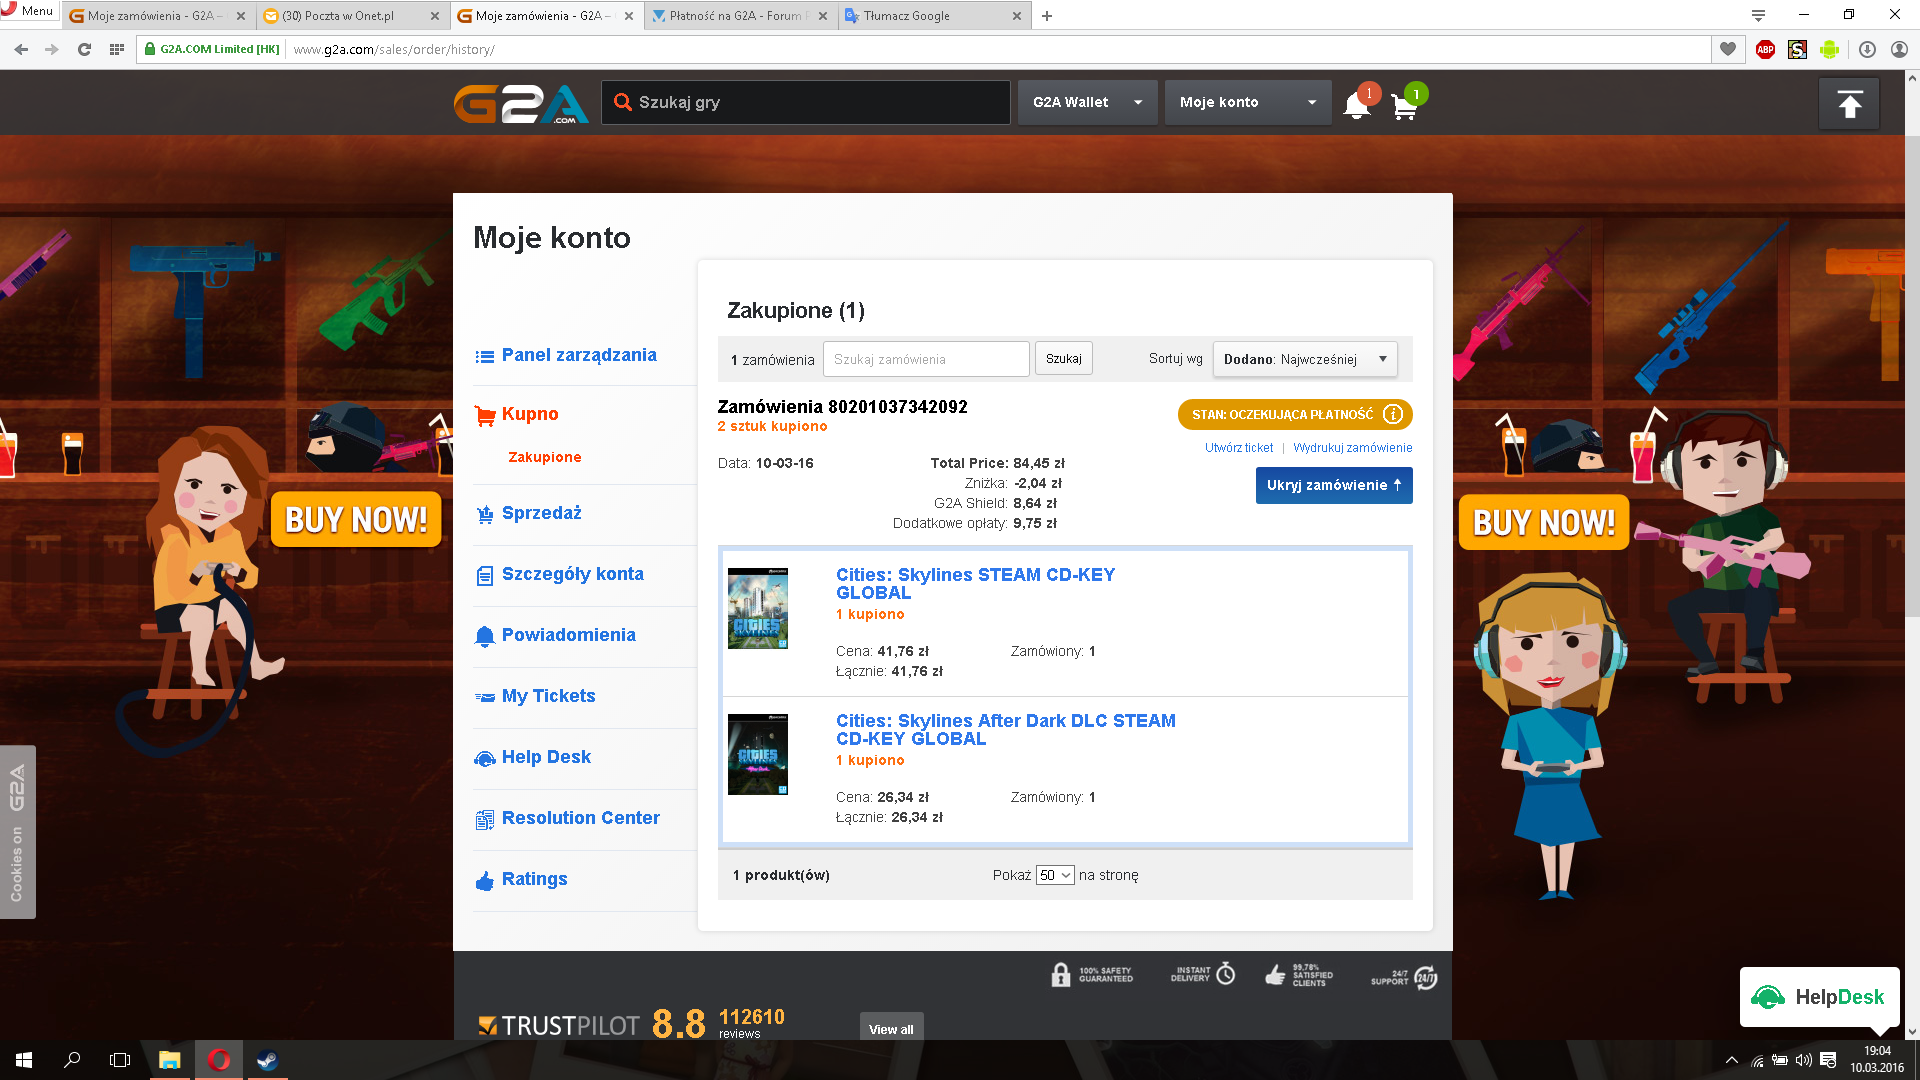This screenshot has height=1080, width=1920.
Task: Open the HelpDesk chat widget
Action: (1819, 997)
